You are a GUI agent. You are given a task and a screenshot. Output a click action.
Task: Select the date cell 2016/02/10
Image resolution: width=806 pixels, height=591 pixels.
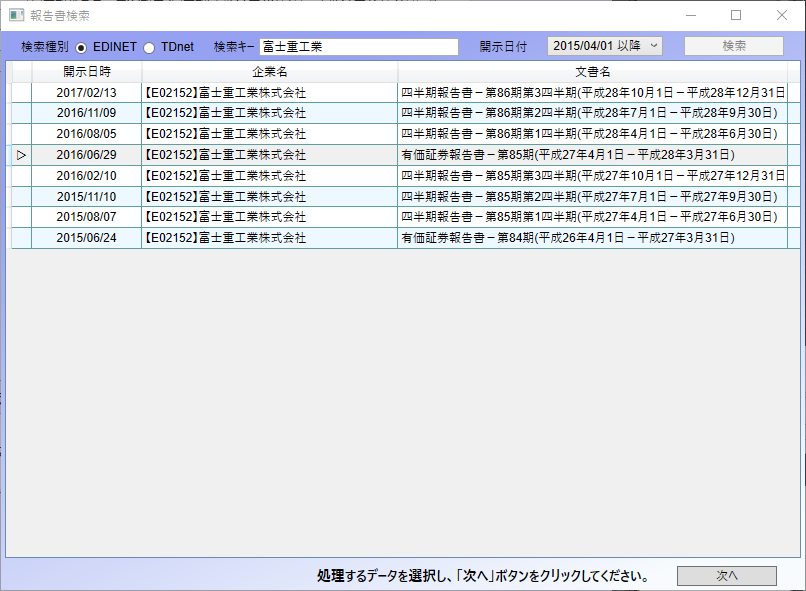coord(86,176)
